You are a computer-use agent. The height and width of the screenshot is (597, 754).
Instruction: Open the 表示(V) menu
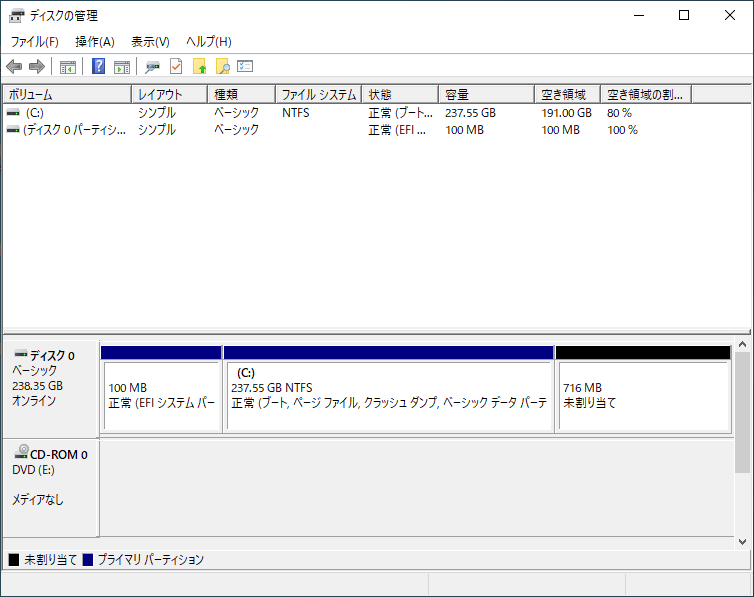(x=150, y=42)
